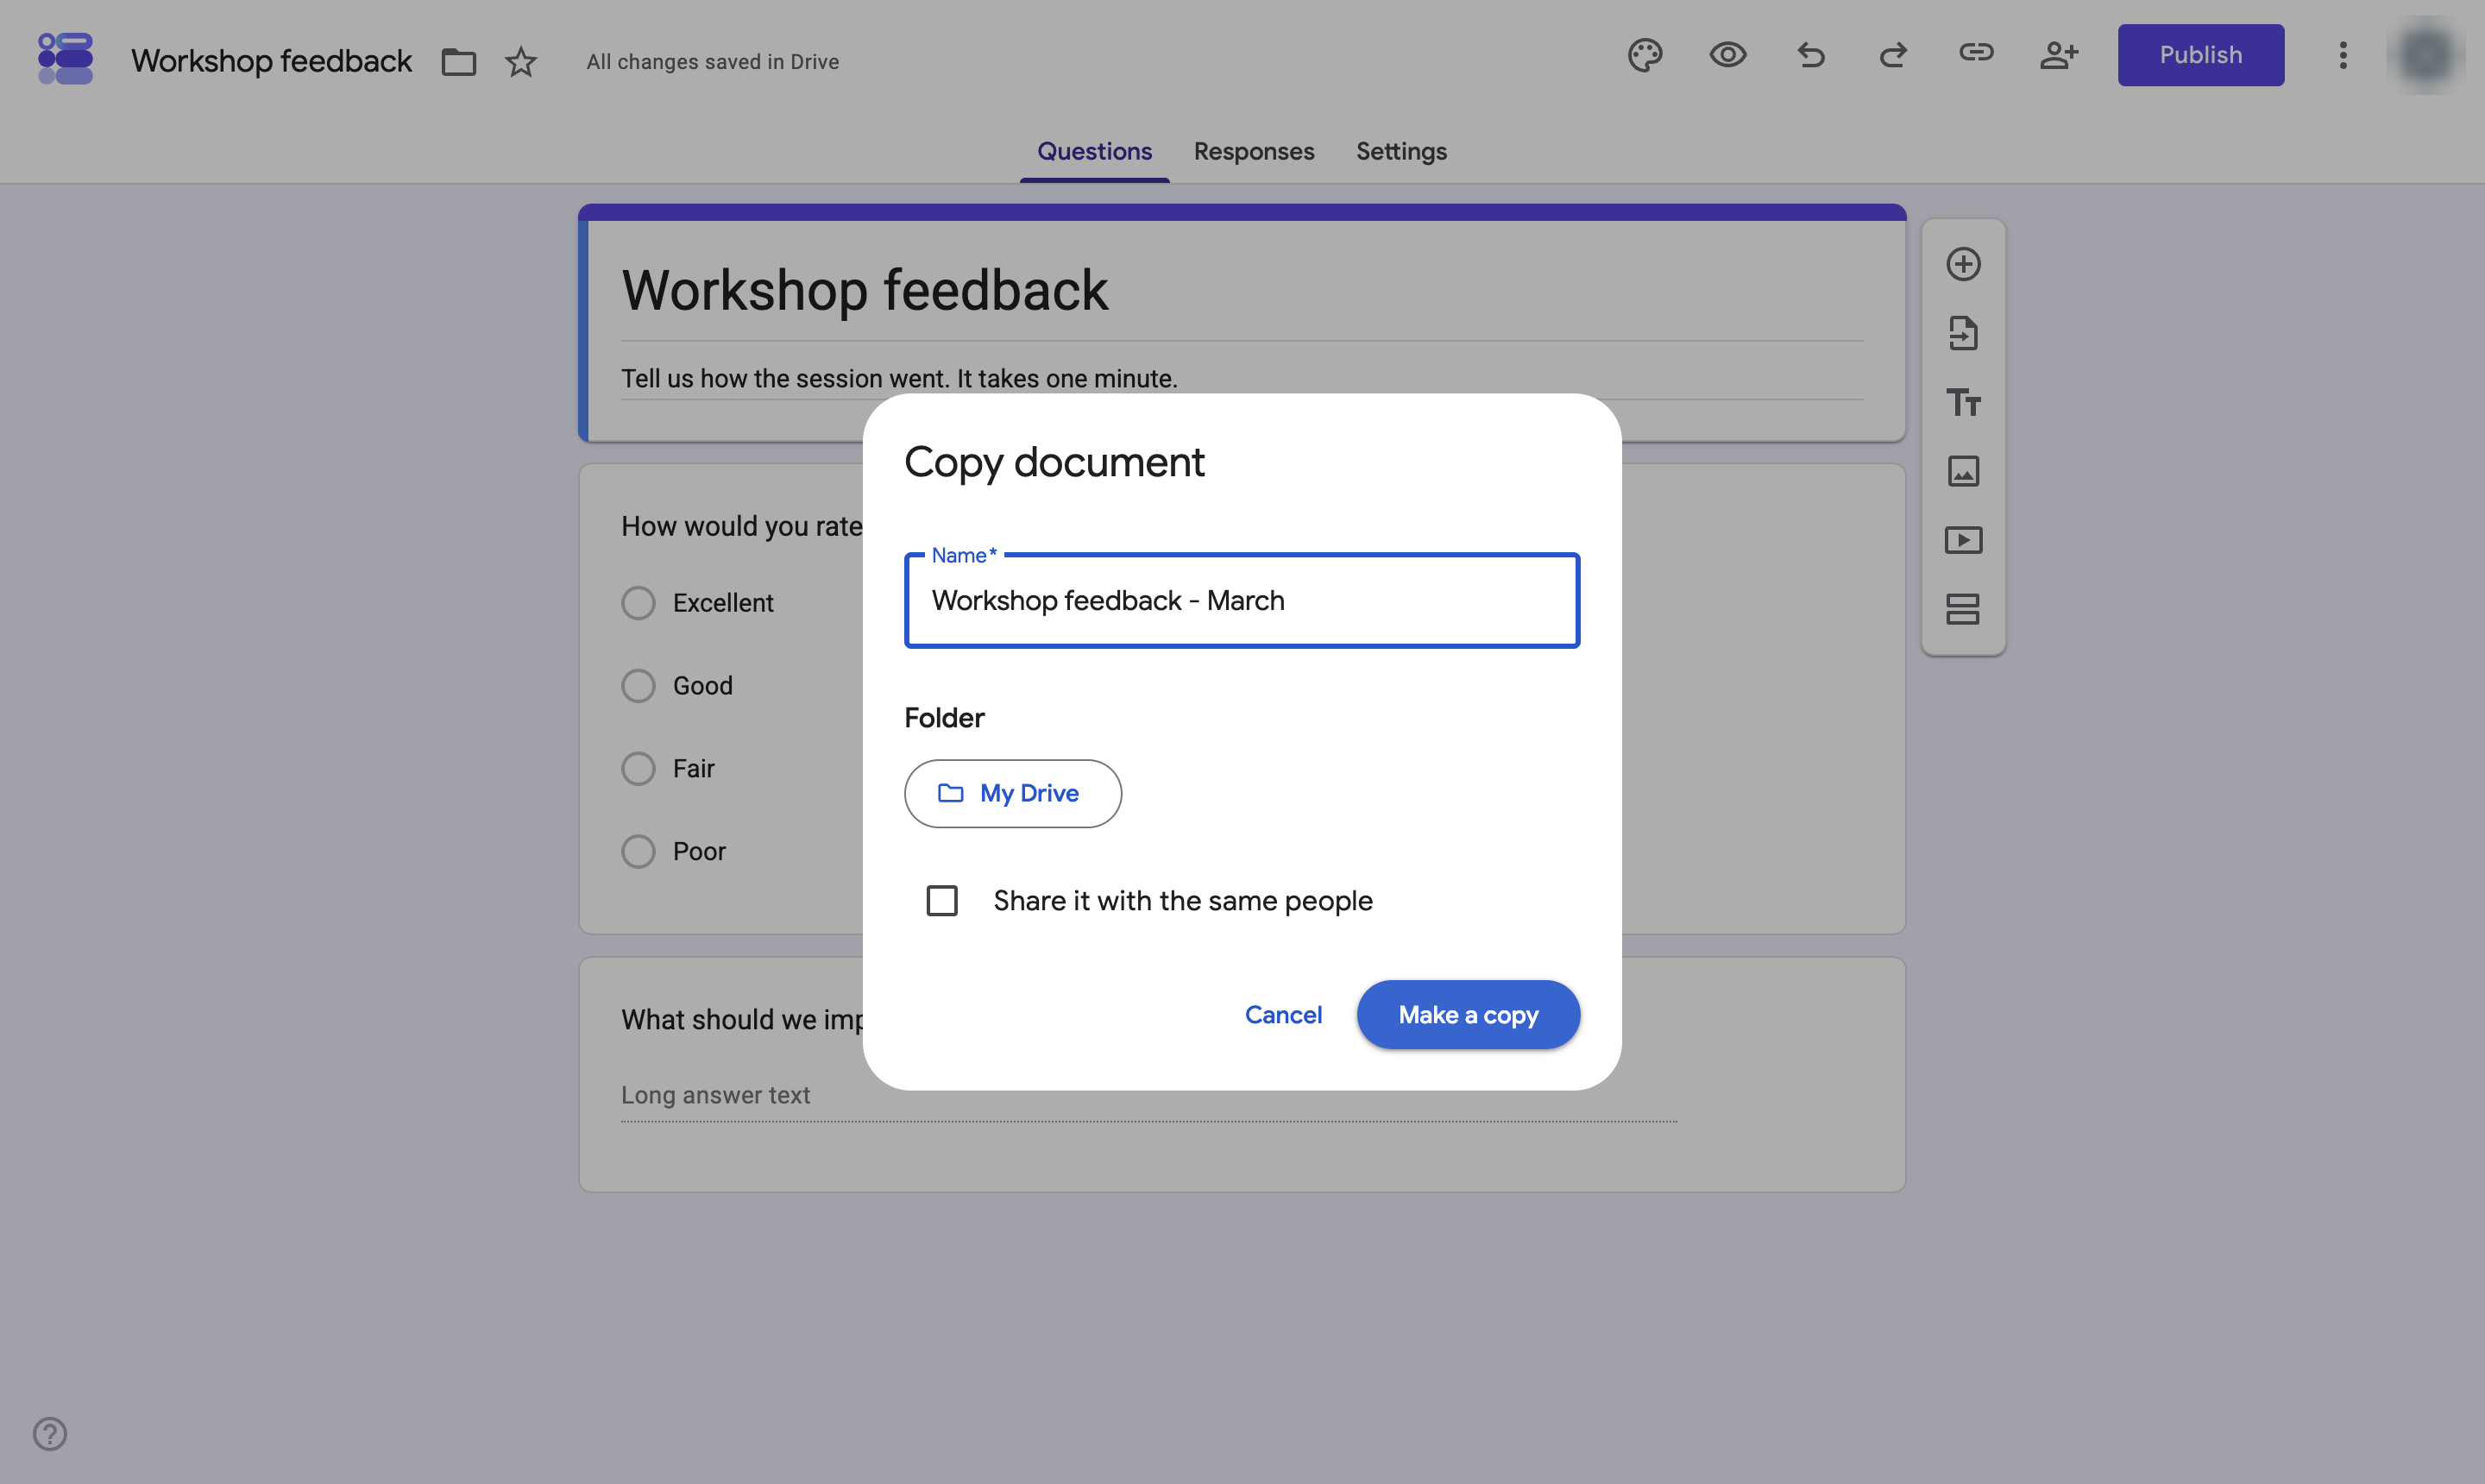Screen dimensions: 2485x1484
Task: Click the form title Workshop feedback heading
Action: tap(865, 291)
